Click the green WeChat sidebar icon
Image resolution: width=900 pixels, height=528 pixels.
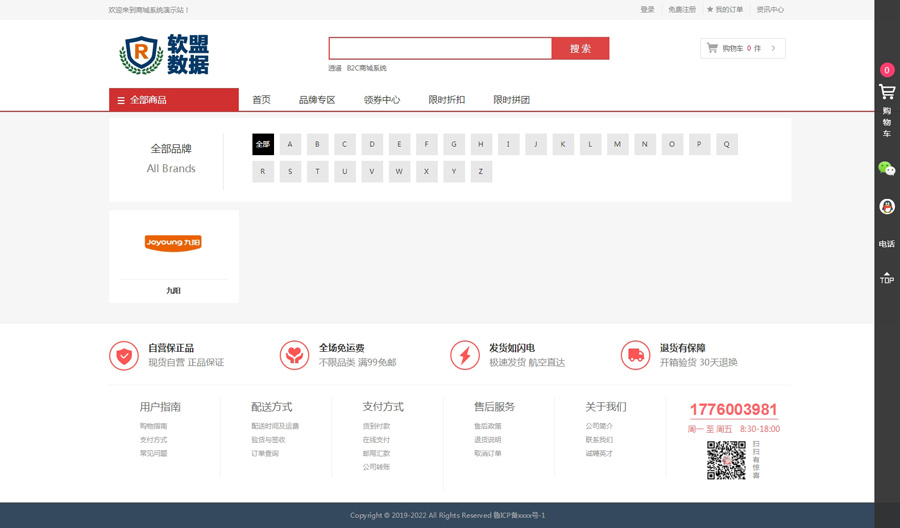click(886, 169)
